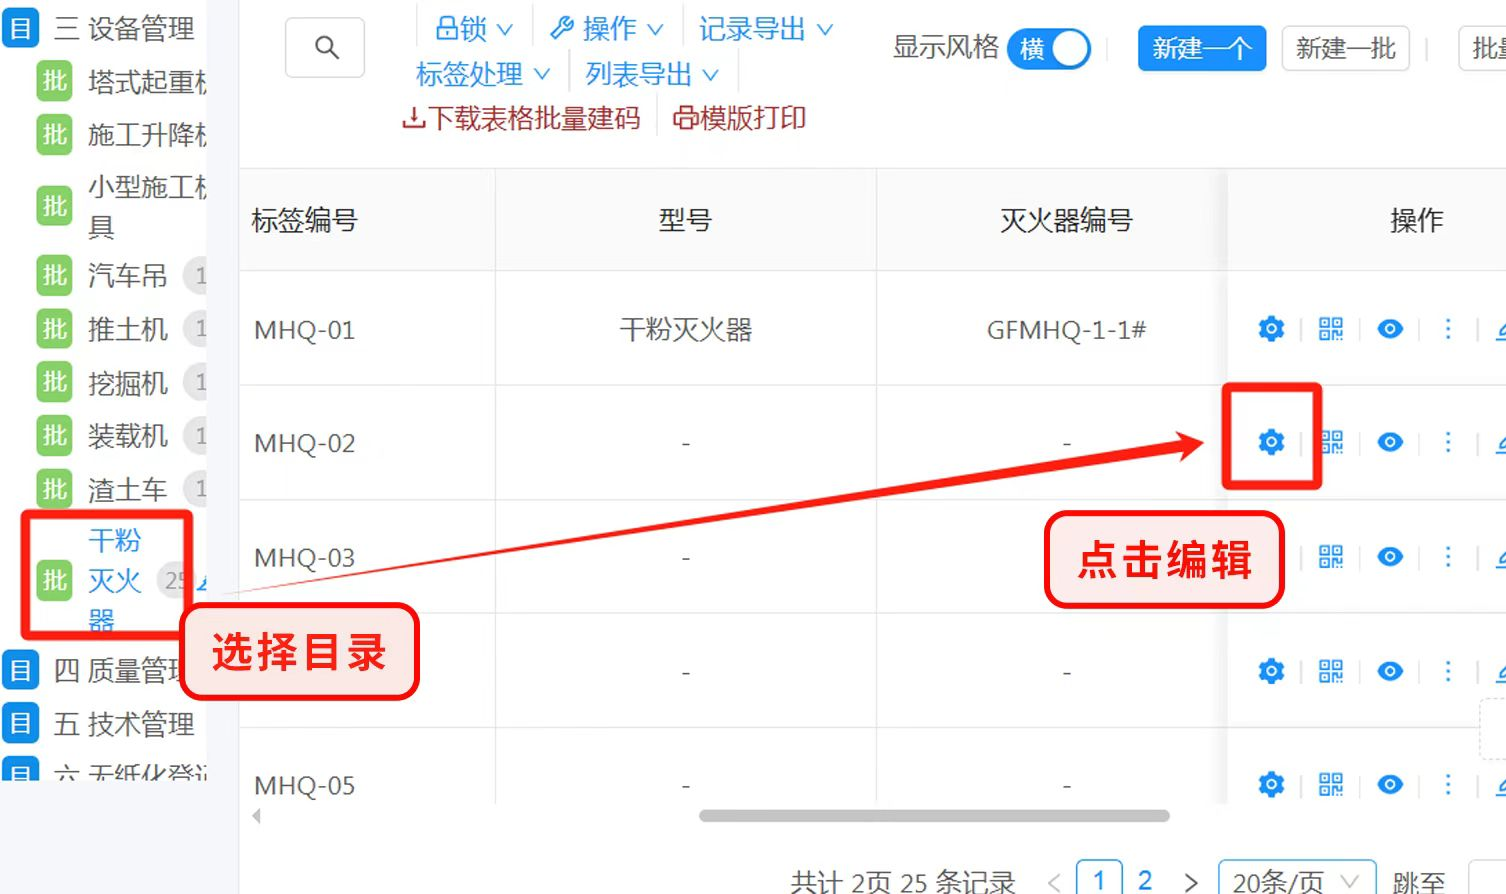Click the 新建一个 create button
The height and width of the screenshot is (894, 1506).
click(1201, 47)
